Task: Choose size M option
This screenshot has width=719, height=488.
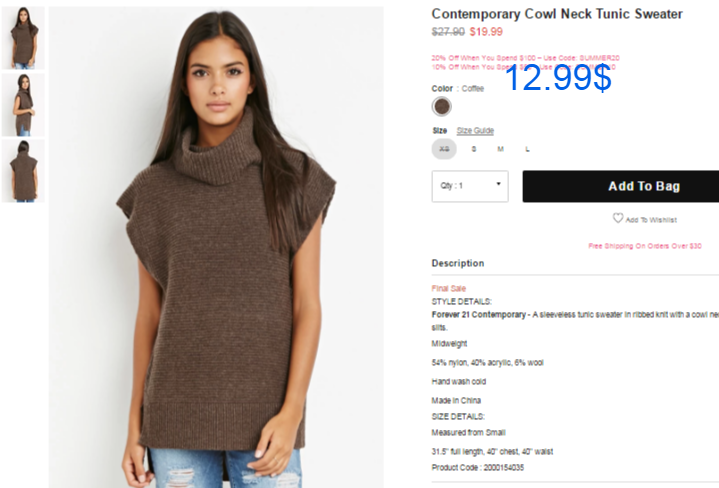Action: click(500, 149)
